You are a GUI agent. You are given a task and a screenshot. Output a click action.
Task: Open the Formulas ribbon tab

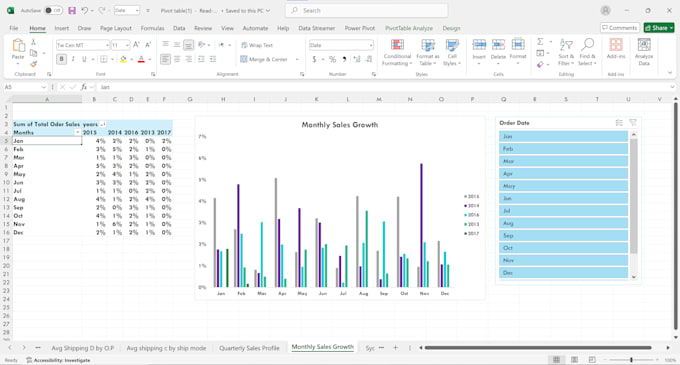(152, 28)
